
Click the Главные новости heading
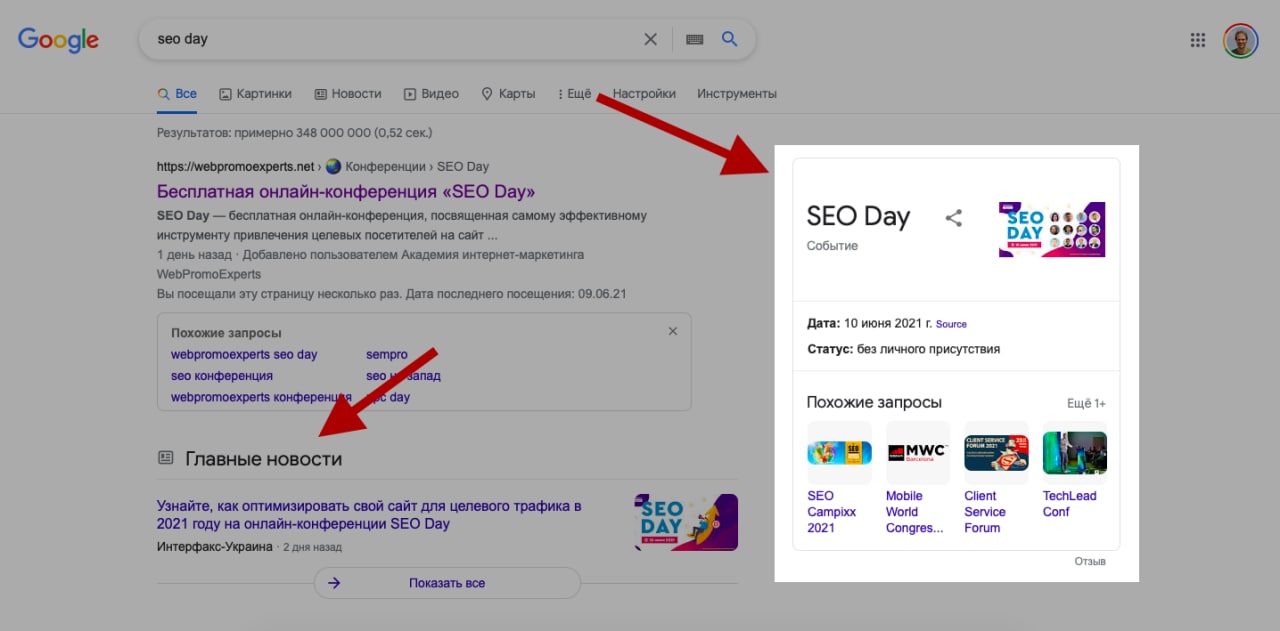(264, 459)
